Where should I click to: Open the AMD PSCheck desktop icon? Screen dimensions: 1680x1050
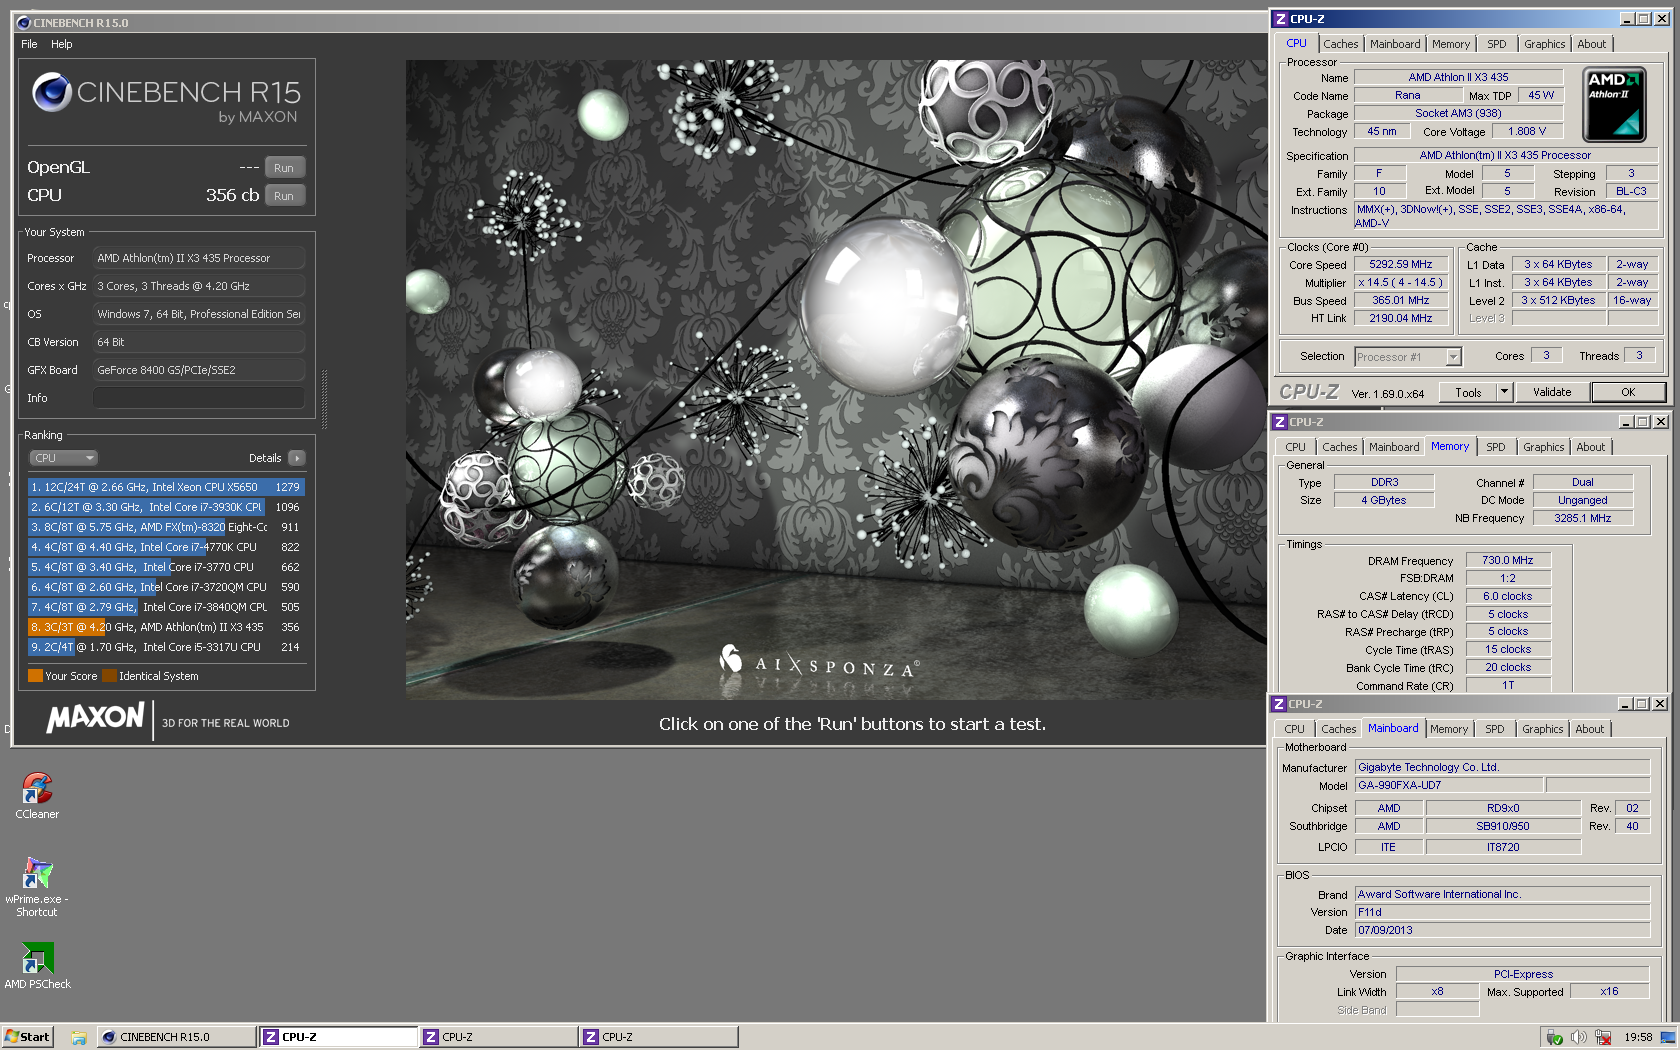(x=37, y=959)
